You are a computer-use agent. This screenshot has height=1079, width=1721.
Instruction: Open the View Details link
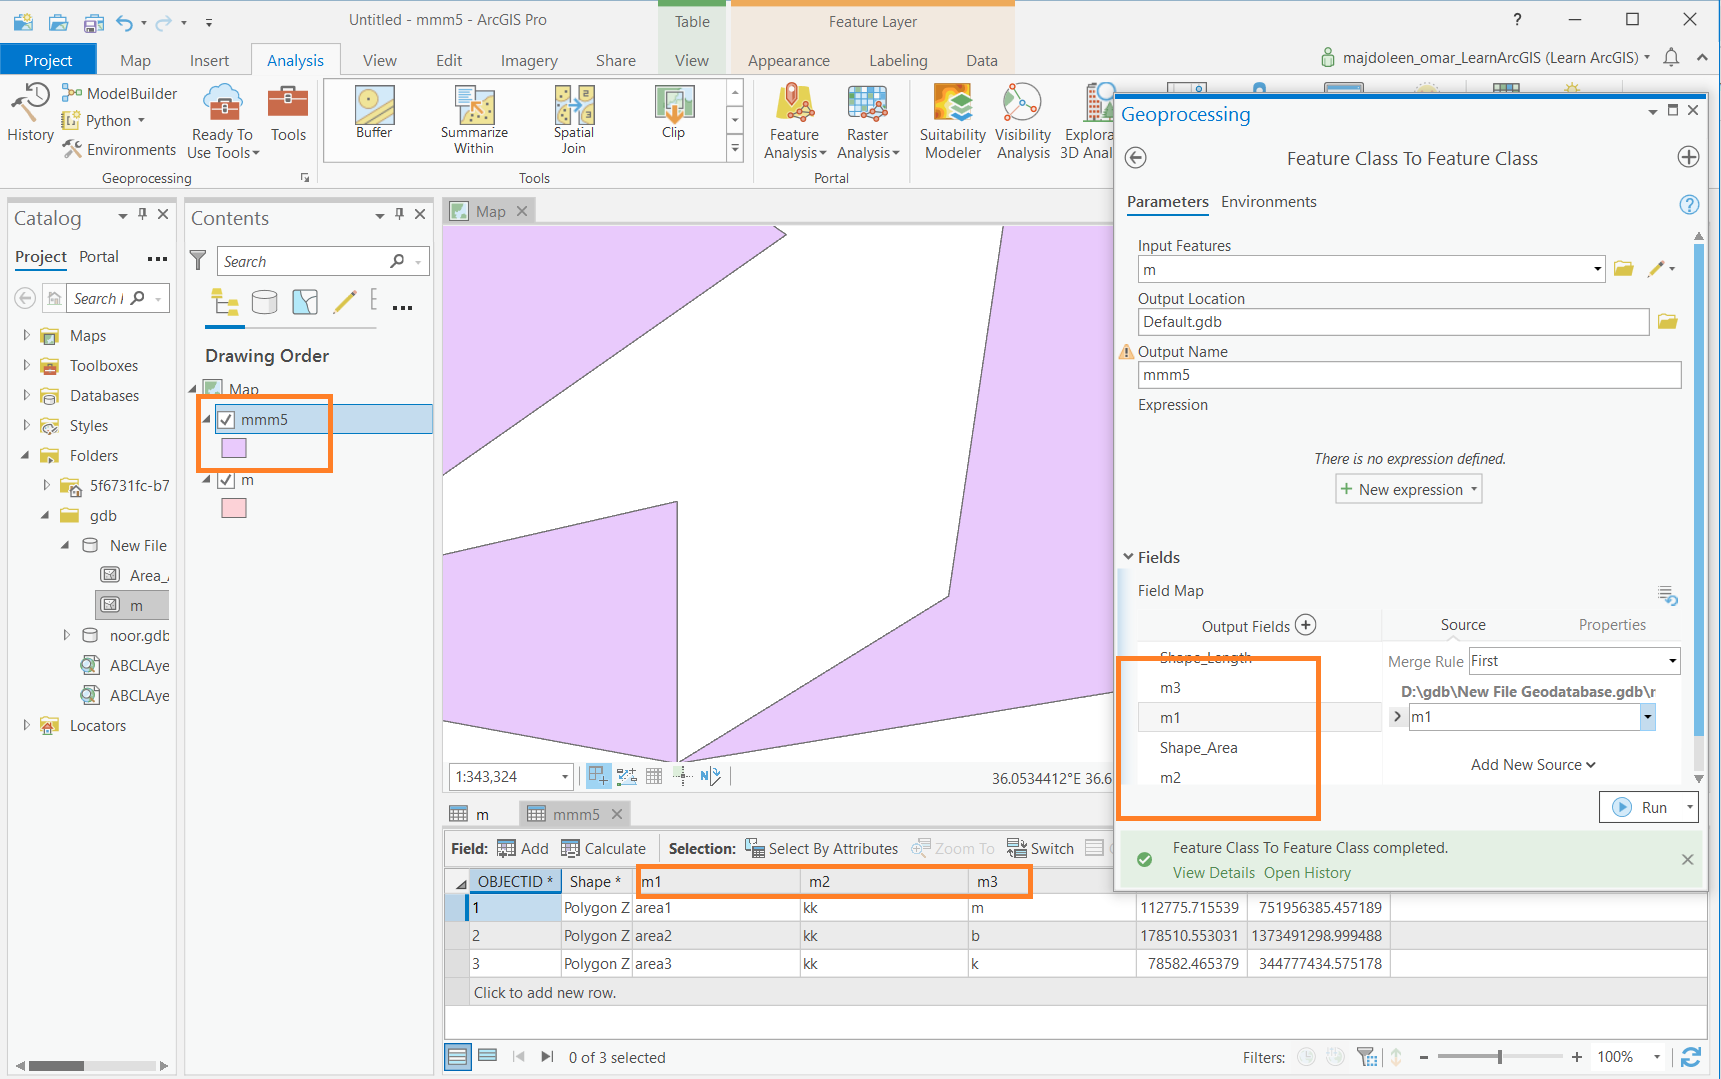pos(1213,872)
